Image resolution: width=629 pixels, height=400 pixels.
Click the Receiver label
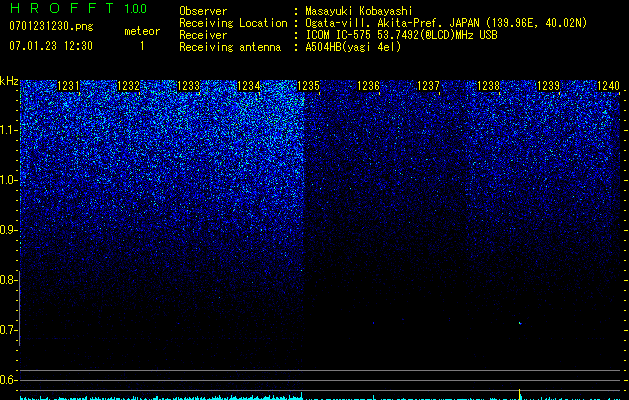pos(203,35)
